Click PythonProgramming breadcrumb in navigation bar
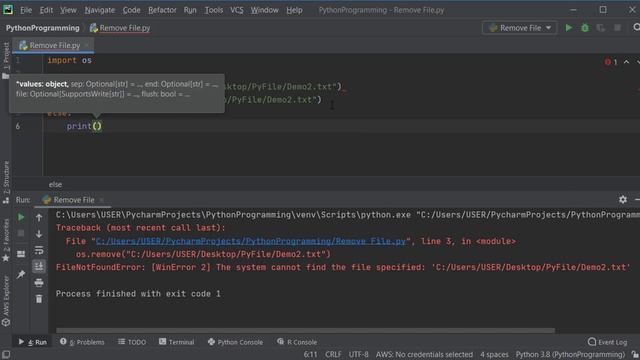640x360 pixels. click(42, 28)
